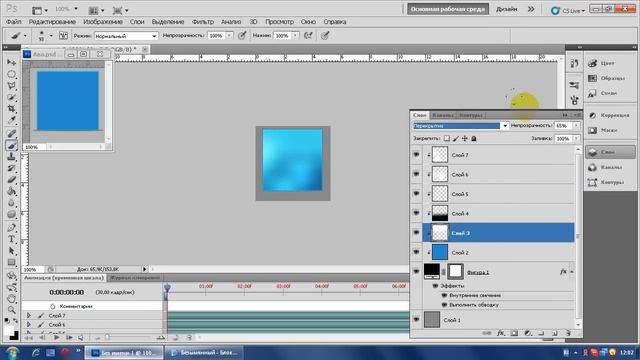
Task: Select the Healing Brush tool
Action: tap(11, 133)
